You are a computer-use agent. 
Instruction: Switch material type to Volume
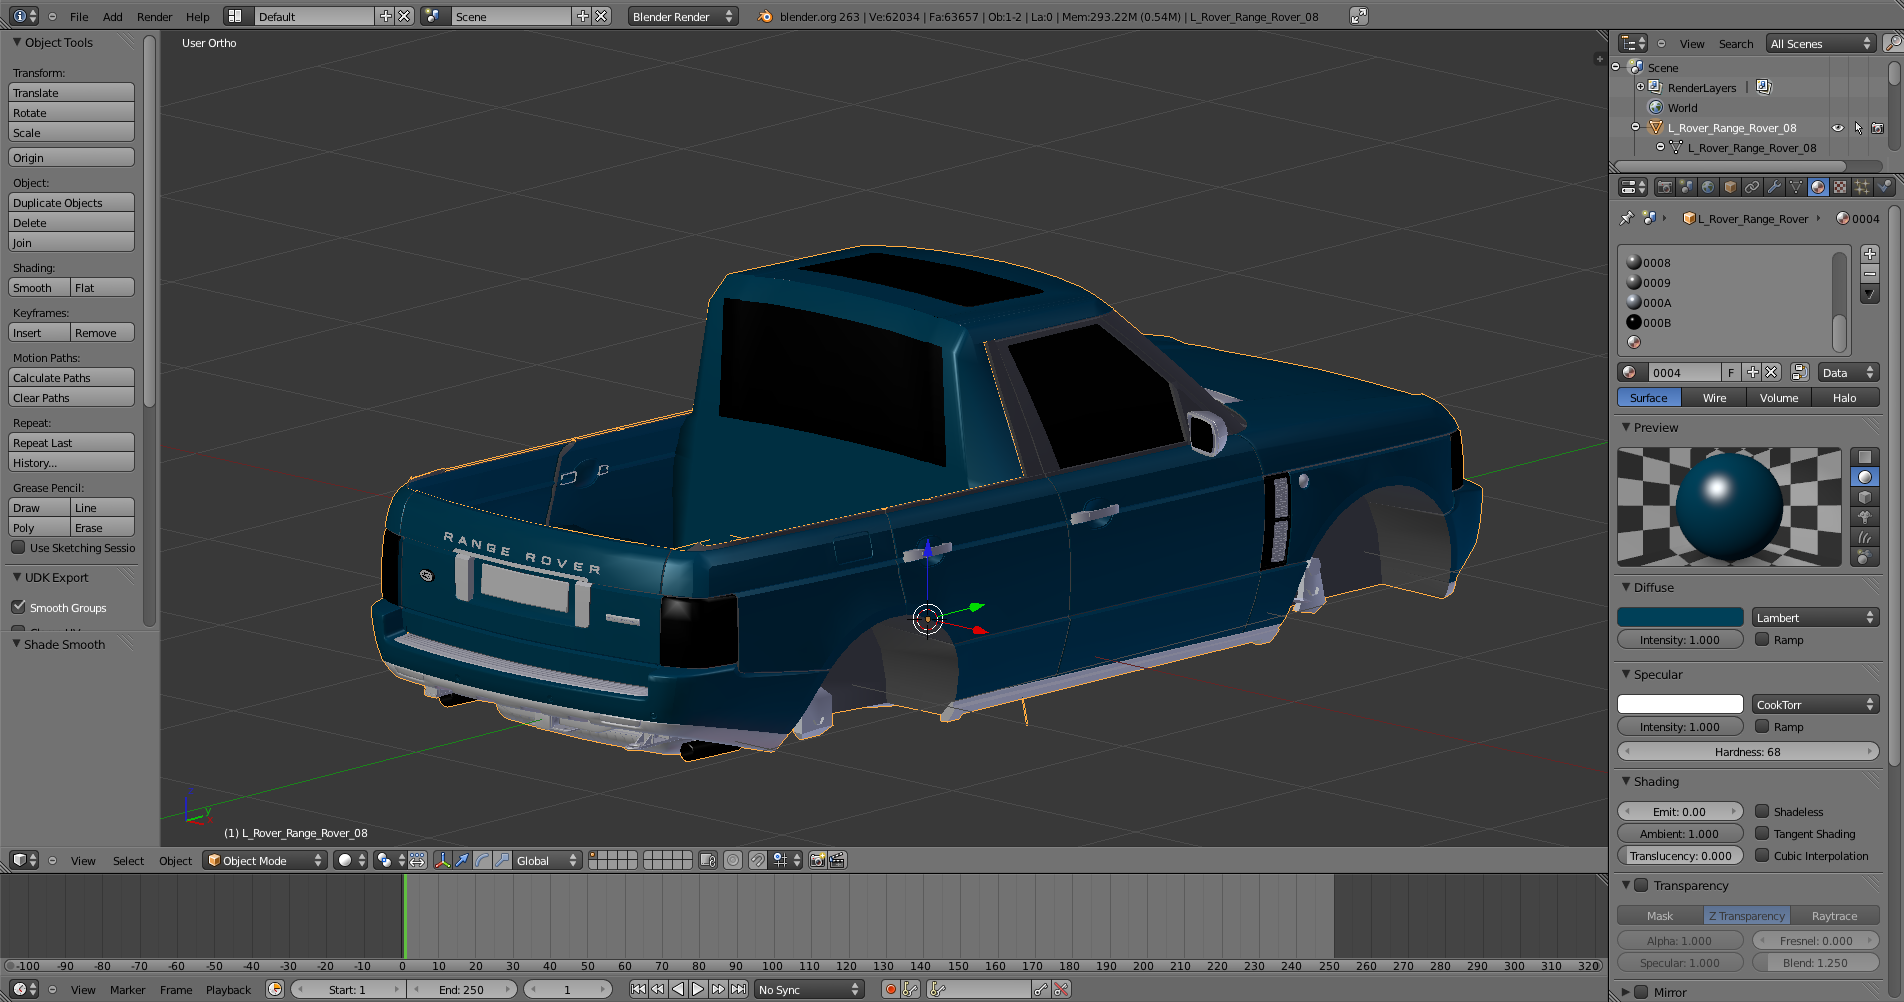point(1779,397)
